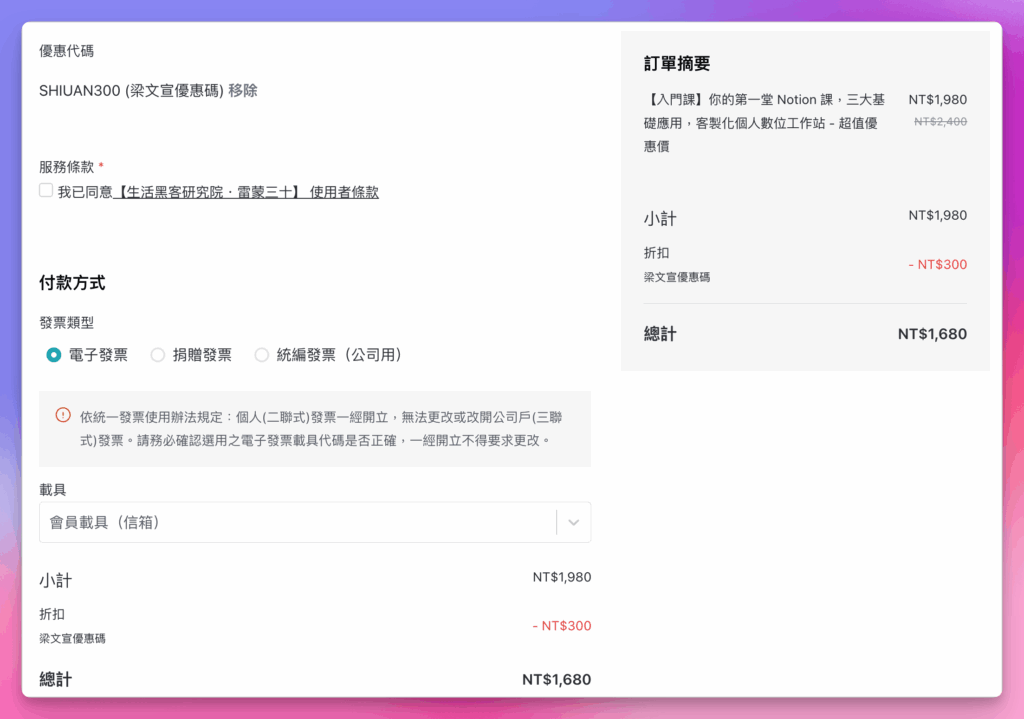Screen dimensions: 1024x719
Task: Remove the SHIUAN300 coupon code
Action: click(x=243, y=90)
